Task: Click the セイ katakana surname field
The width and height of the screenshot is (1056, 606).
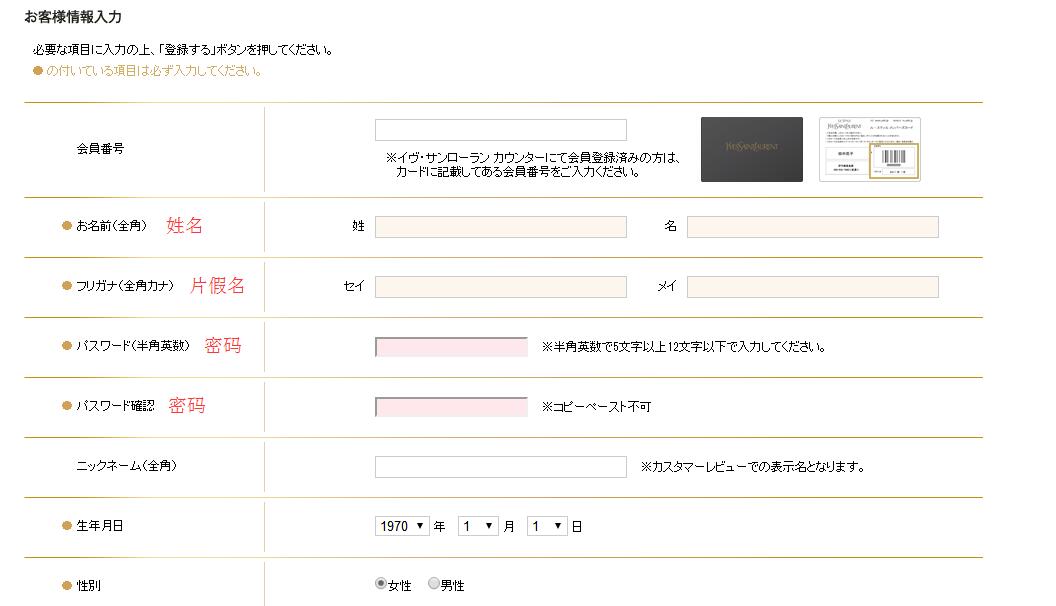Action: [500, 287]
